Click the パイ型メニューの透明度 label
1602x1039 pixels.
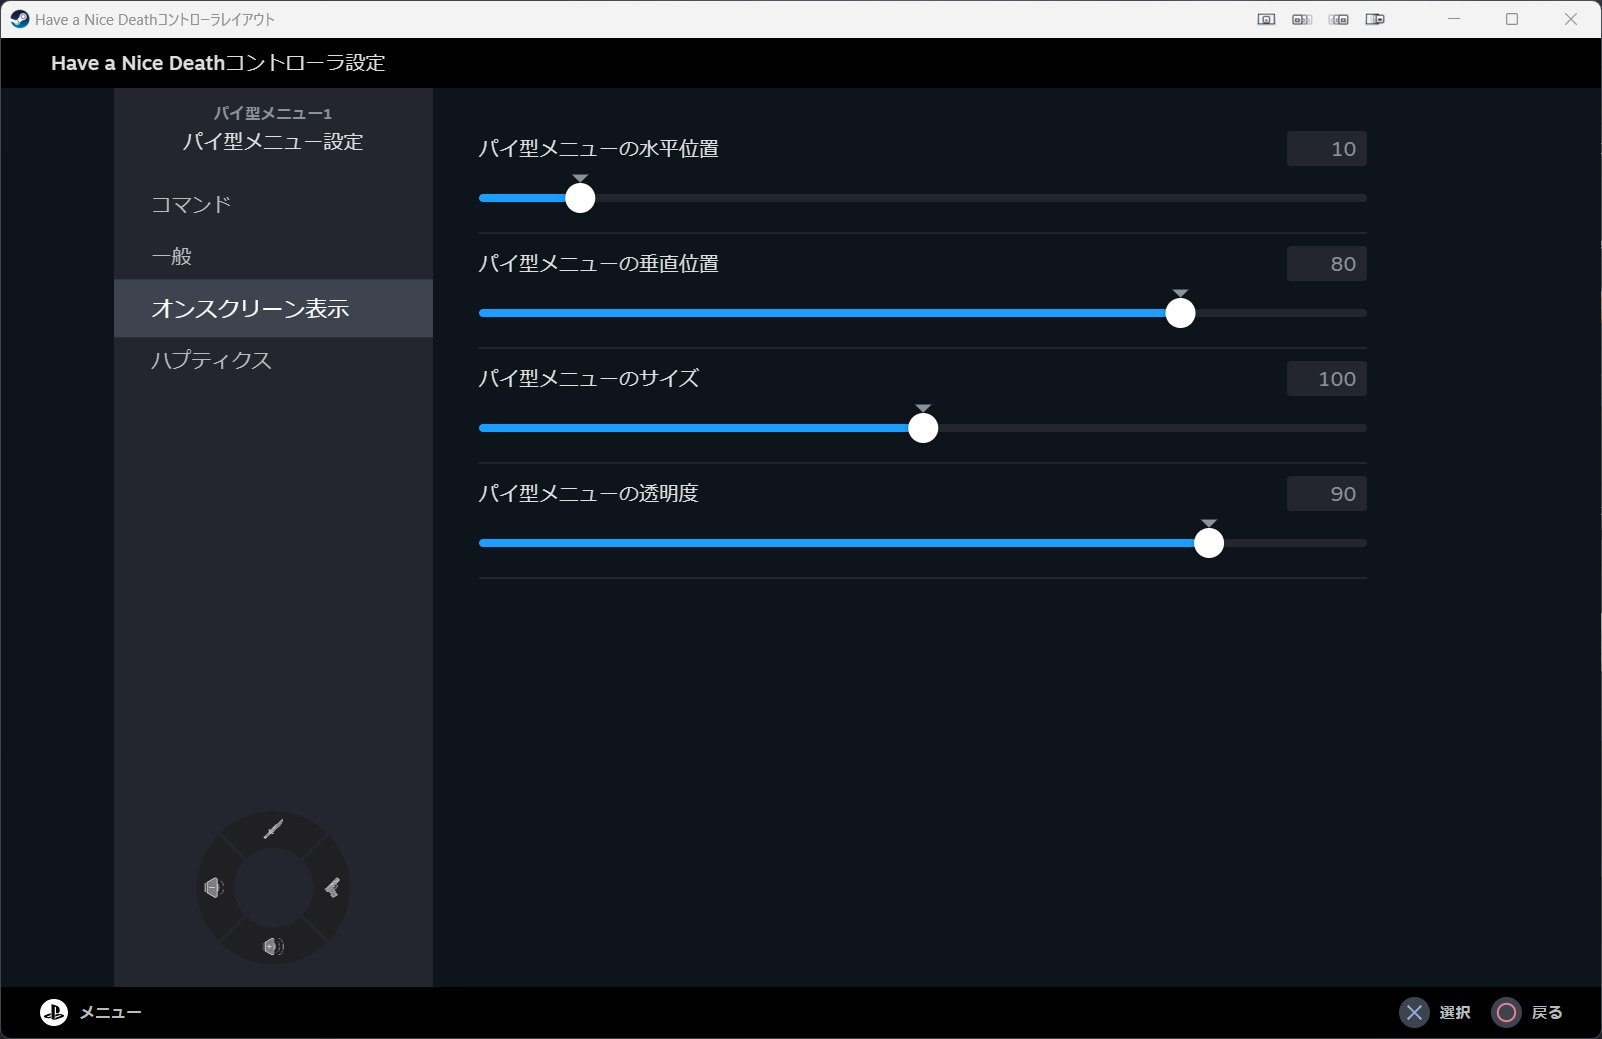coord(588,494)
